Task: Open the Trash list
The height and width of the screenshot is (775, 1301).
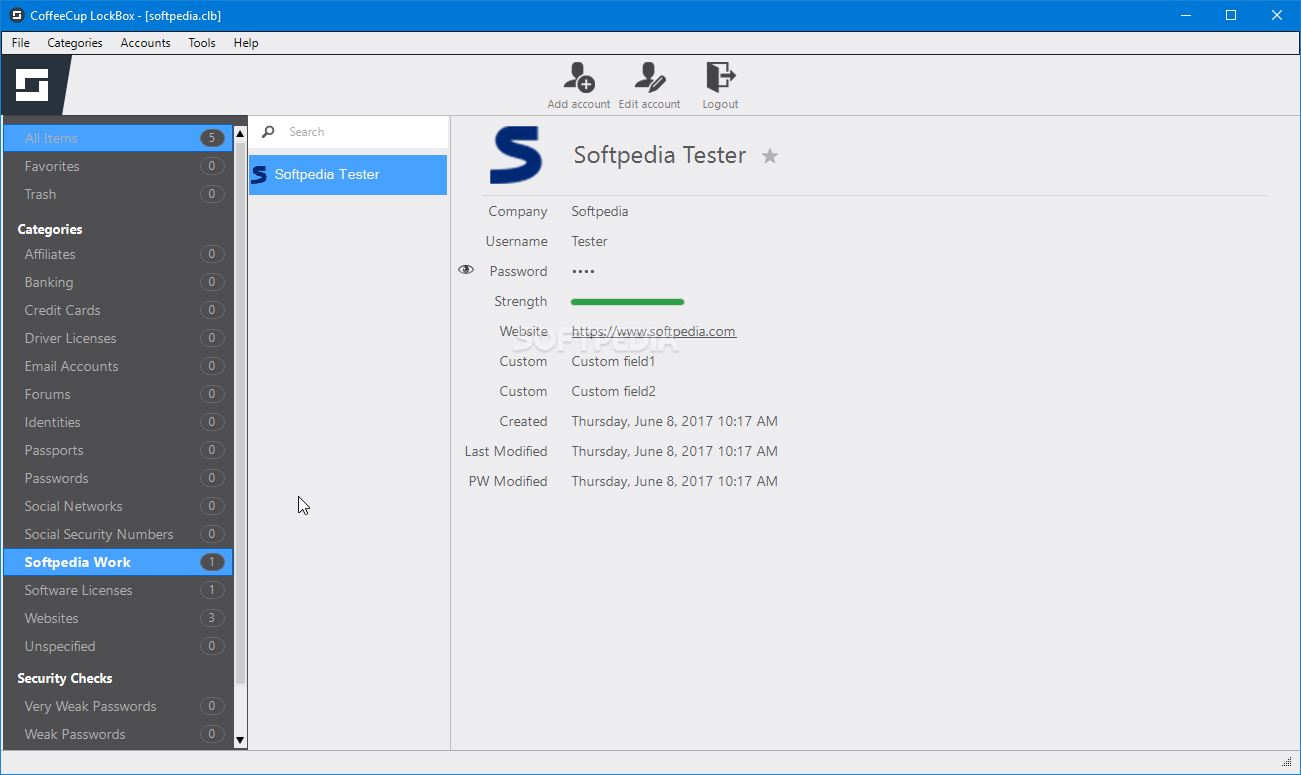Action: (118, 194)
